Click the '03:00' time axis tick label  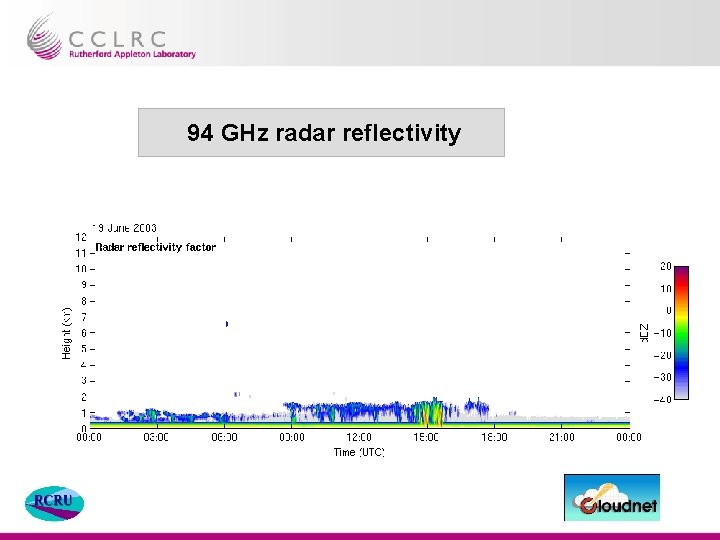(x=156, y=437)
